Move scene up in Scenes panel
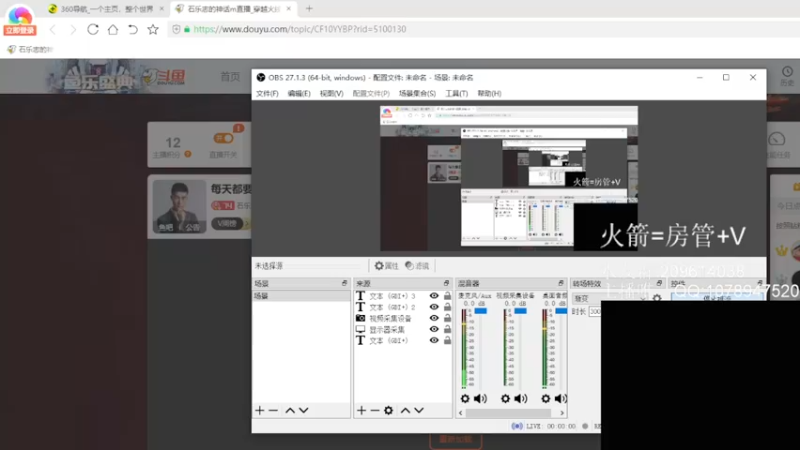This screenshot has height=450, width=800. click(290, 410)
